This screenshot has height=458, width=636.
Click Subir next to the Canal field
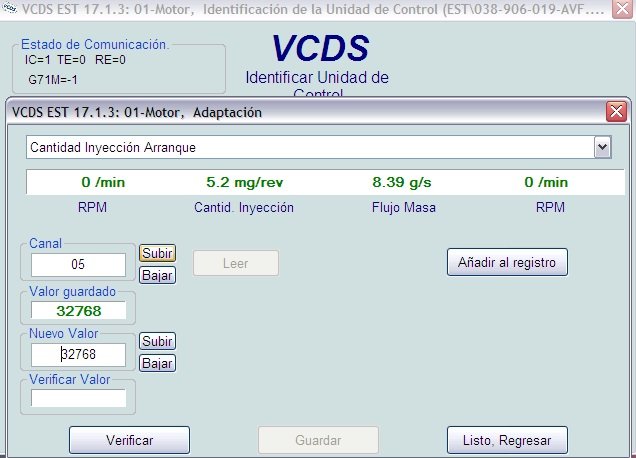point(157,253)
